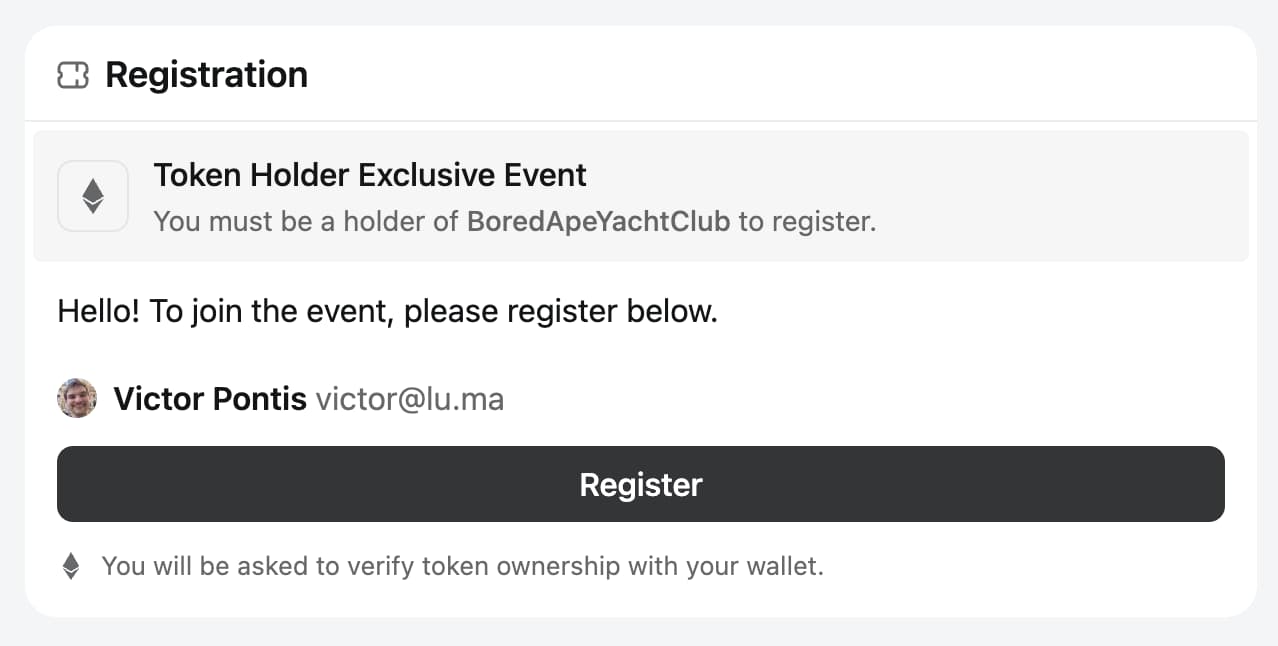Screen dimensions: 1278x646
Task: Click the "You must be a holder" text
Action: [x=308, y=221]
